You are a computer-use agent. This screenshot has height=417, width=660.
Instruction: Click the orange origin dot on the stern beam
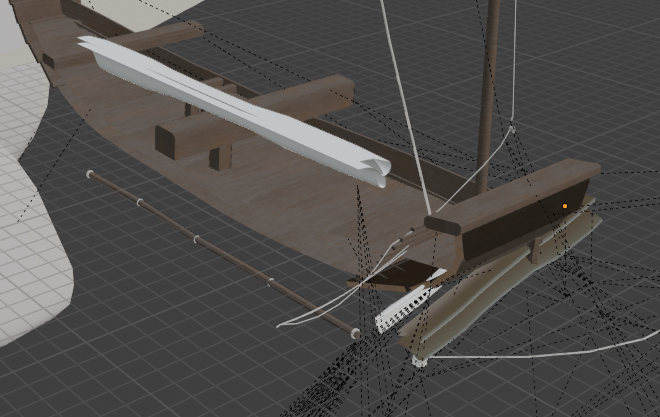point(564,206)
